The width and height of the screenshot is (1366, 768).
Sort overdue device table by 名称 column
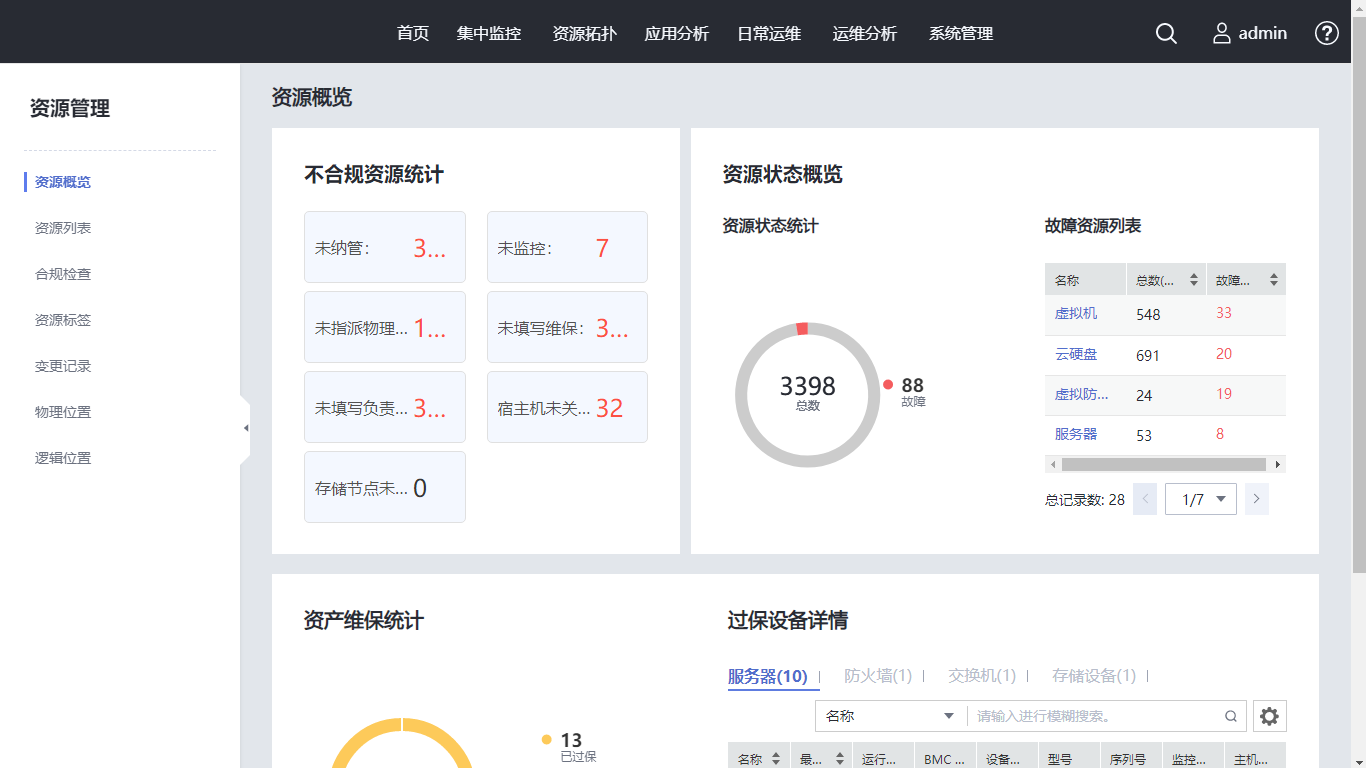[x=775, y=759]
